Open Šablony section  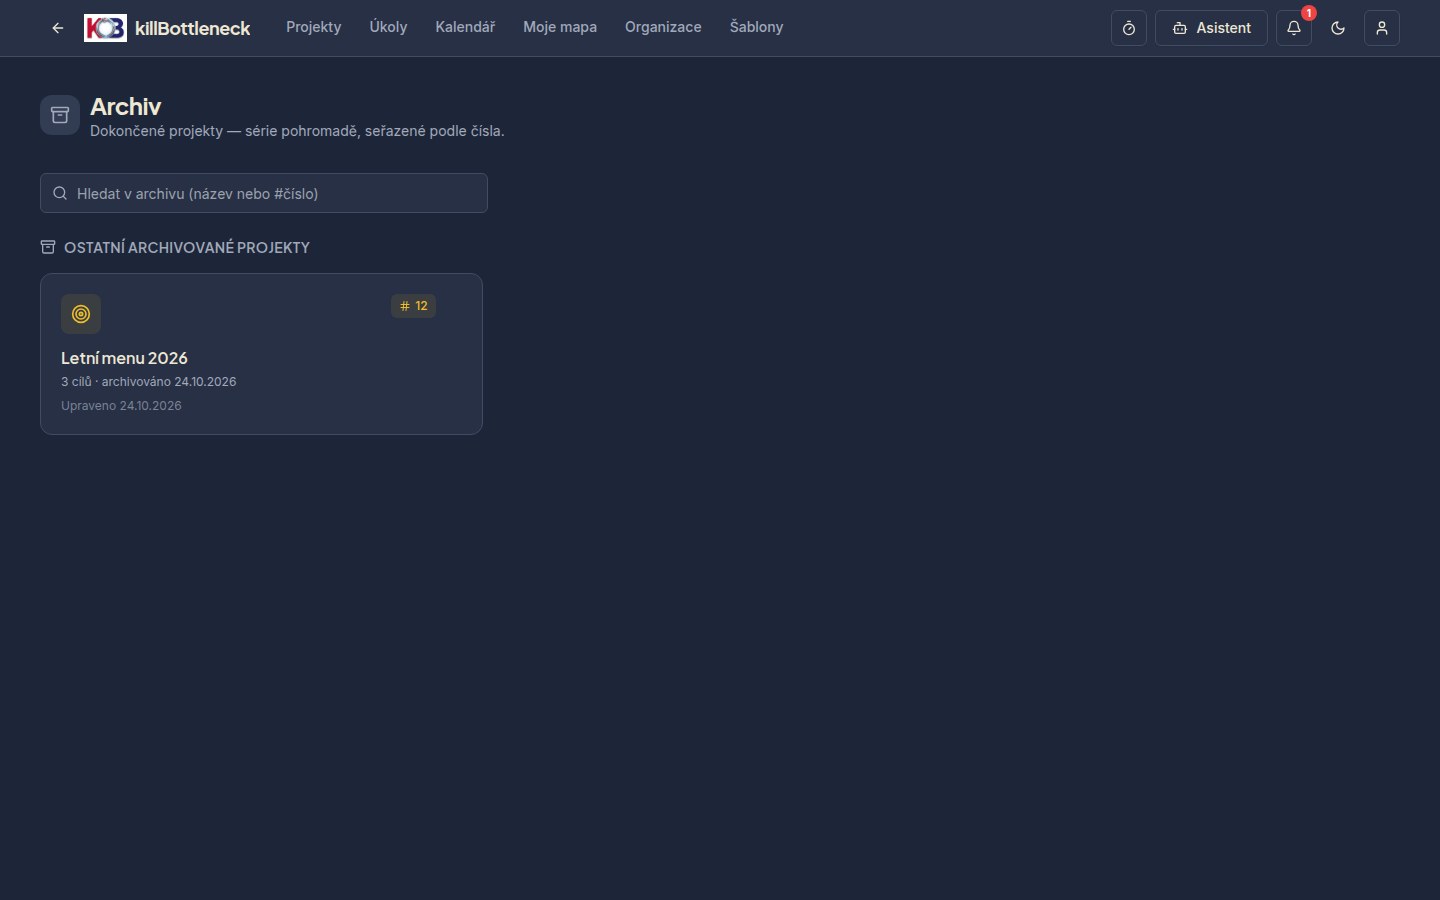[x=756, y=27]
